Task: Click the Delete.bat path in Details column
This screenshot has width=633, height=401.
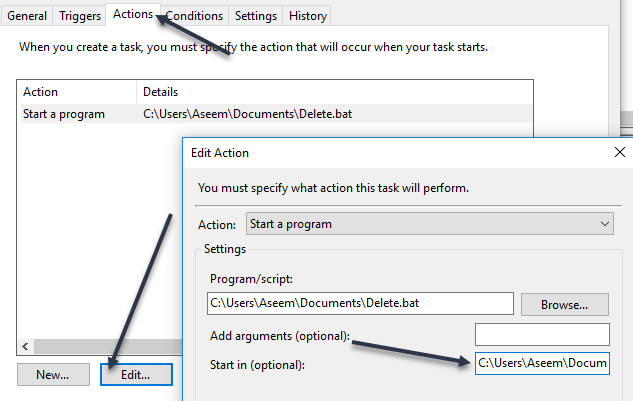Action: point(248,114)
